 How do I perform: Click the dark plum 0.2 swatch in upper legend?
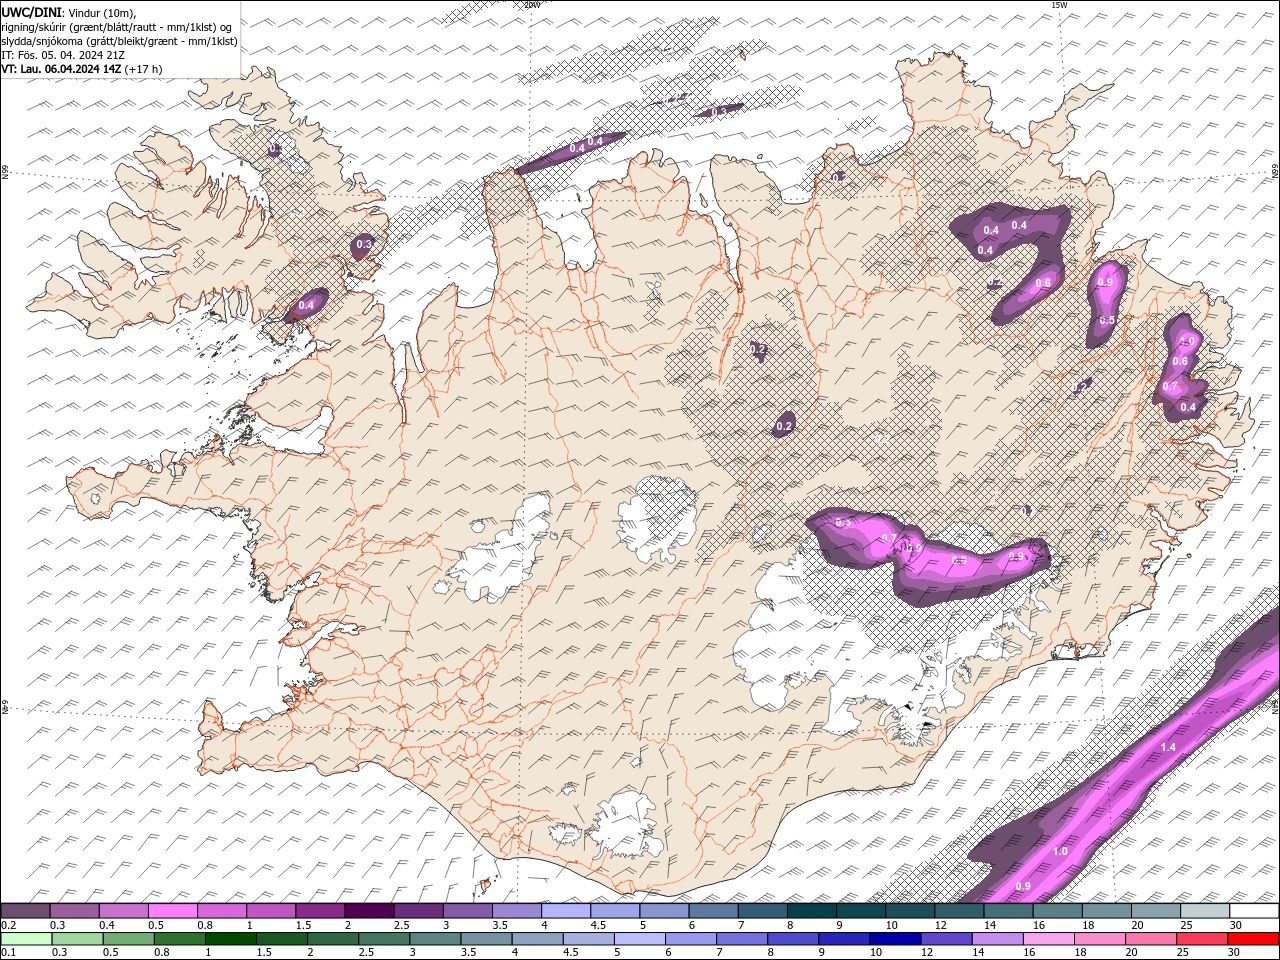pos(25,911)
